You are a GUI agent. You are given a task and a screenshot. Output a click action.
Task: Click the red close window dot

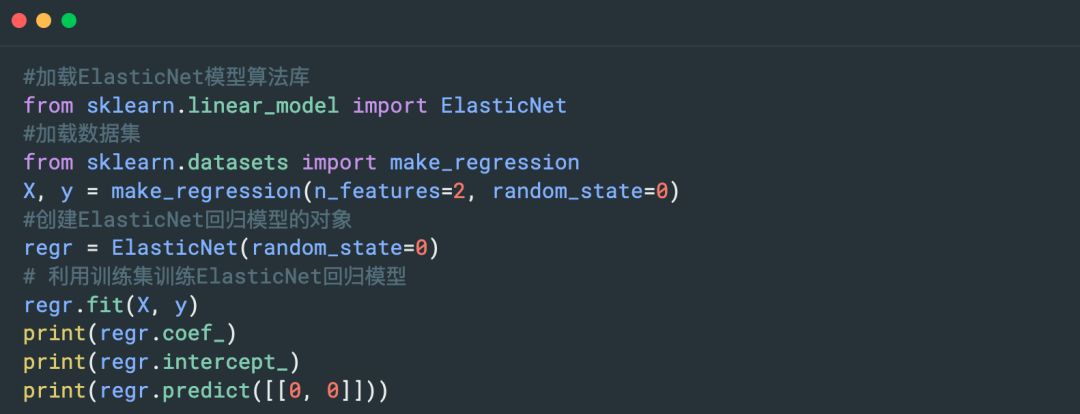[19, 21]
